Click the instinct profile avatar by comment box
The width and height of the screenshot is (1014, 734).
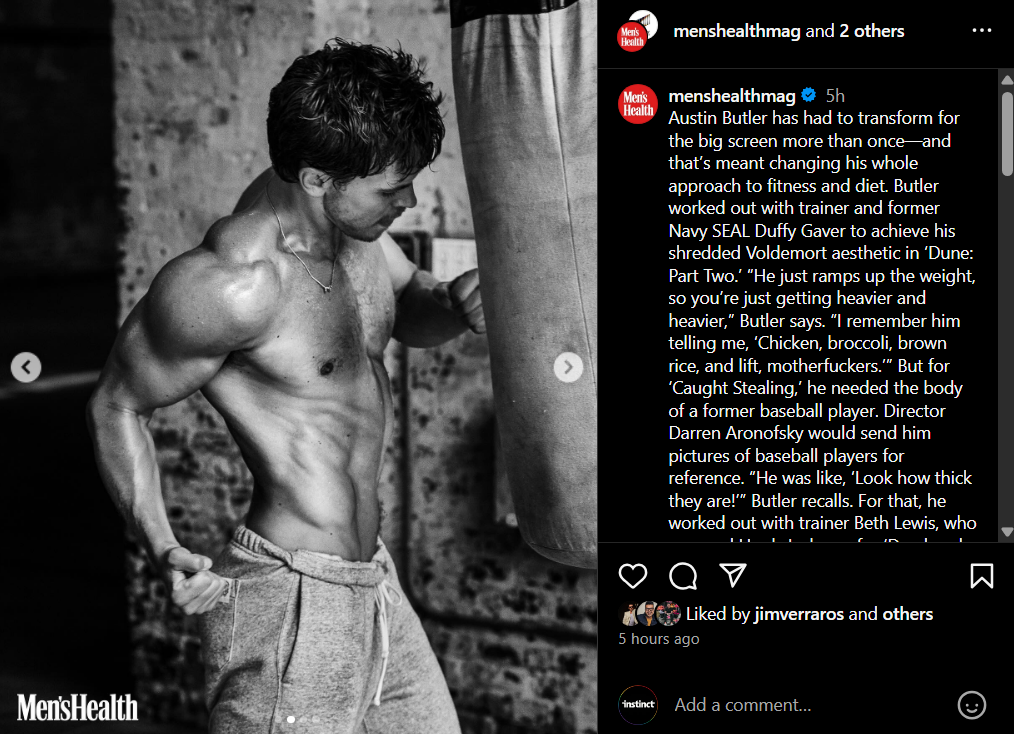click(638, 704)
